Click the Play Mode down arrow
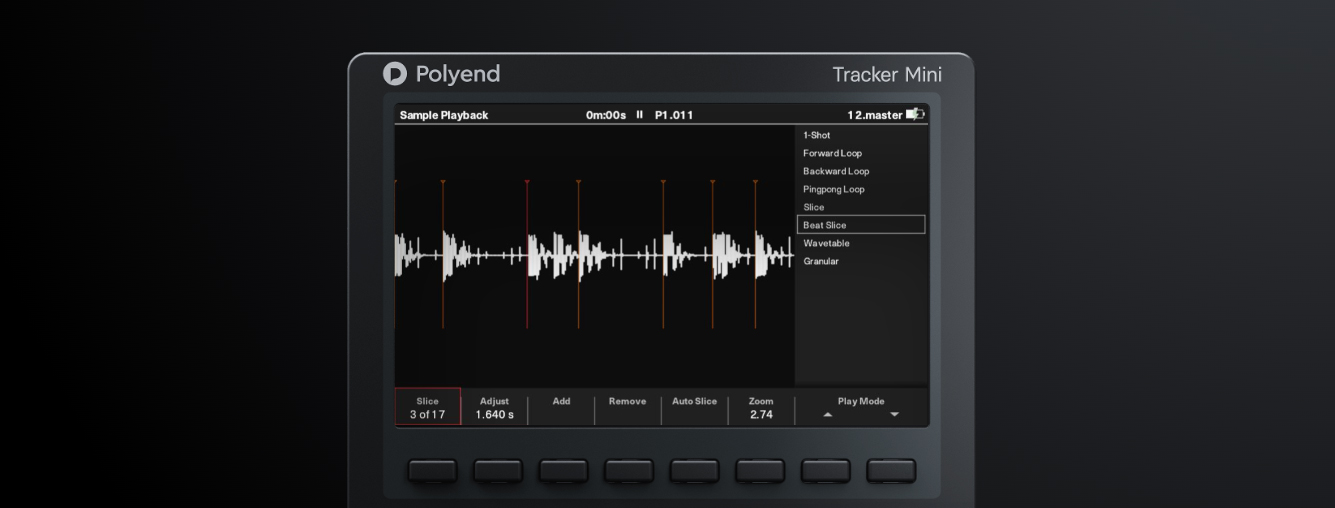This screenshot has width=1335, height=508. click(894, 415)
